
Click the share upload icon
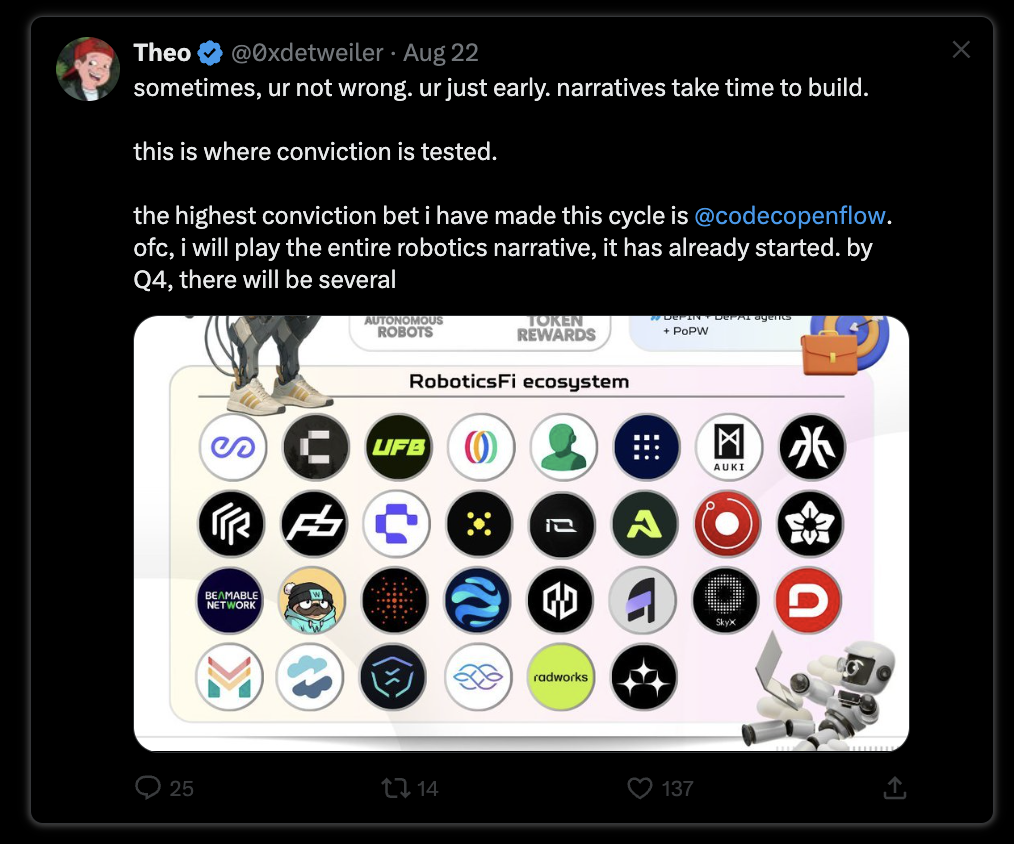coord(895,787)
